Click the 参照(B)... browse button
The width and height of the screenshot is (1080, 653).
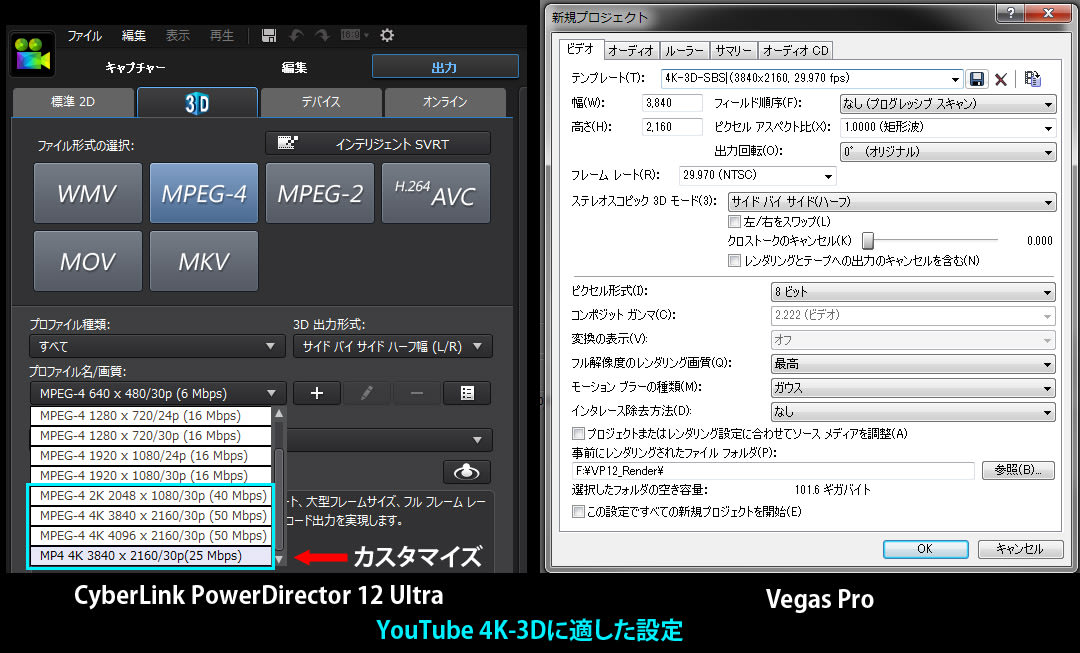point(1018,470)
